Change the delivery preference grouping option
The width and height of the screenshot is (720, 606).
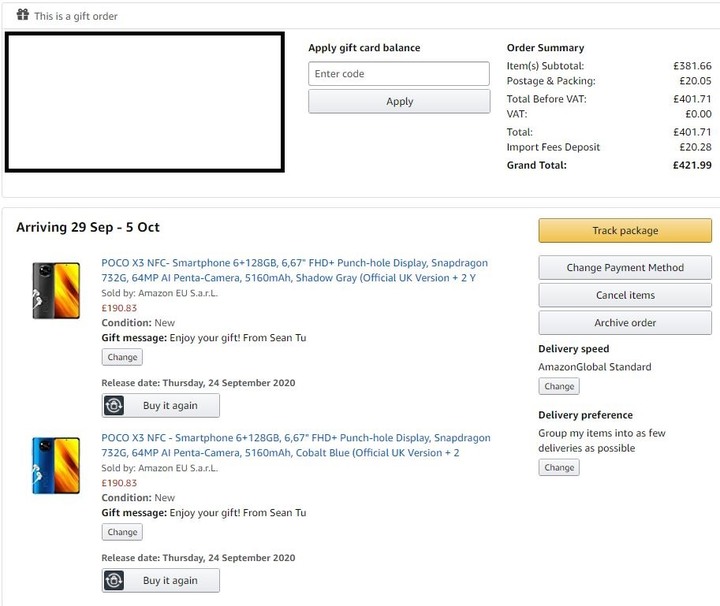point(559,467)
